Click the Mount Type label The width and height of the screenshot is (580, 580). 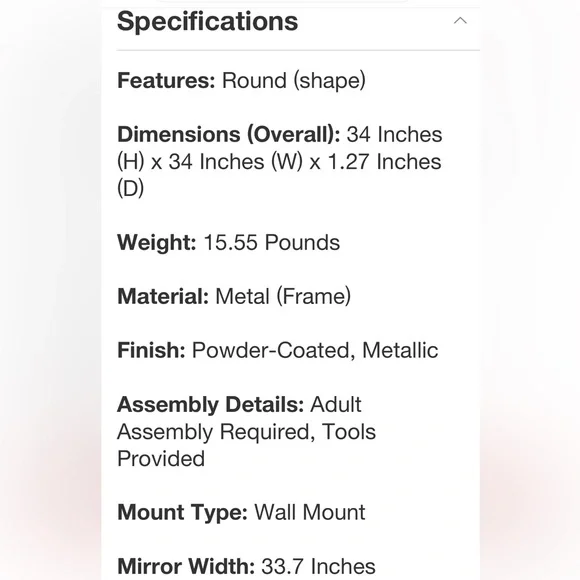pos(182,513)
